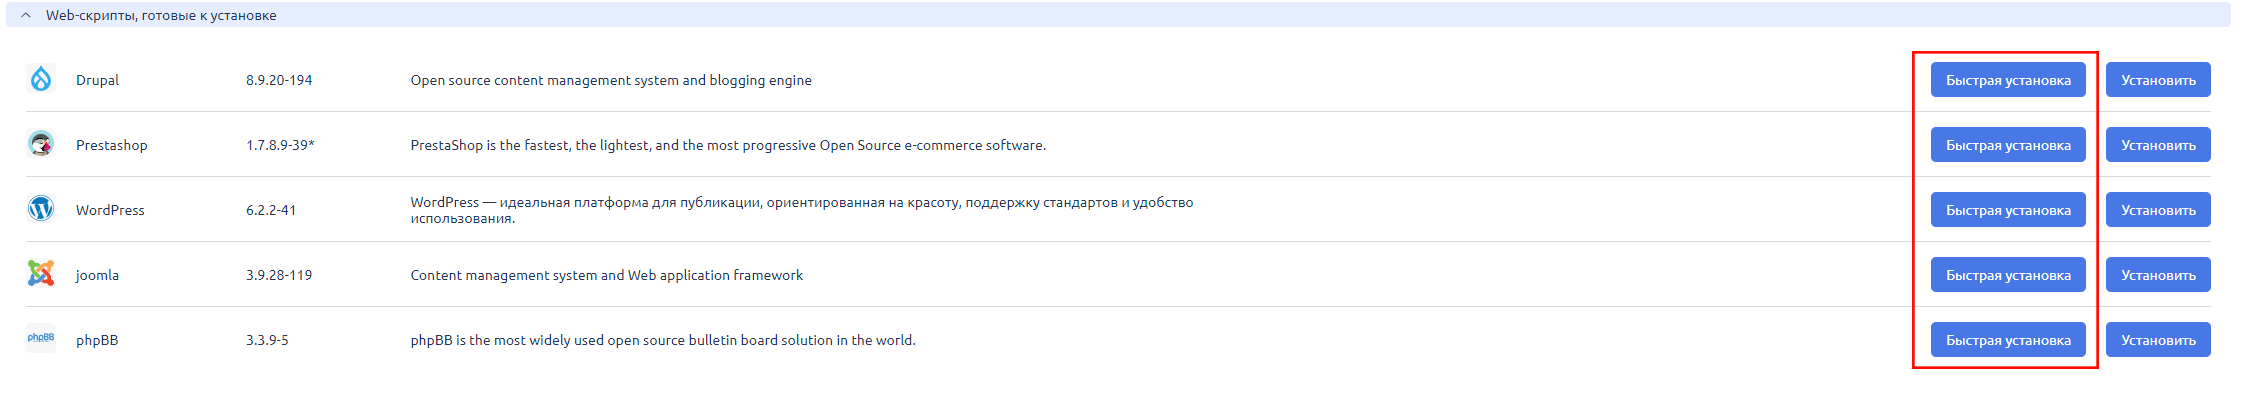Start Быстрая установка for joomla
Screen dimensions: 2244x395
click(x=2008, y=275)
